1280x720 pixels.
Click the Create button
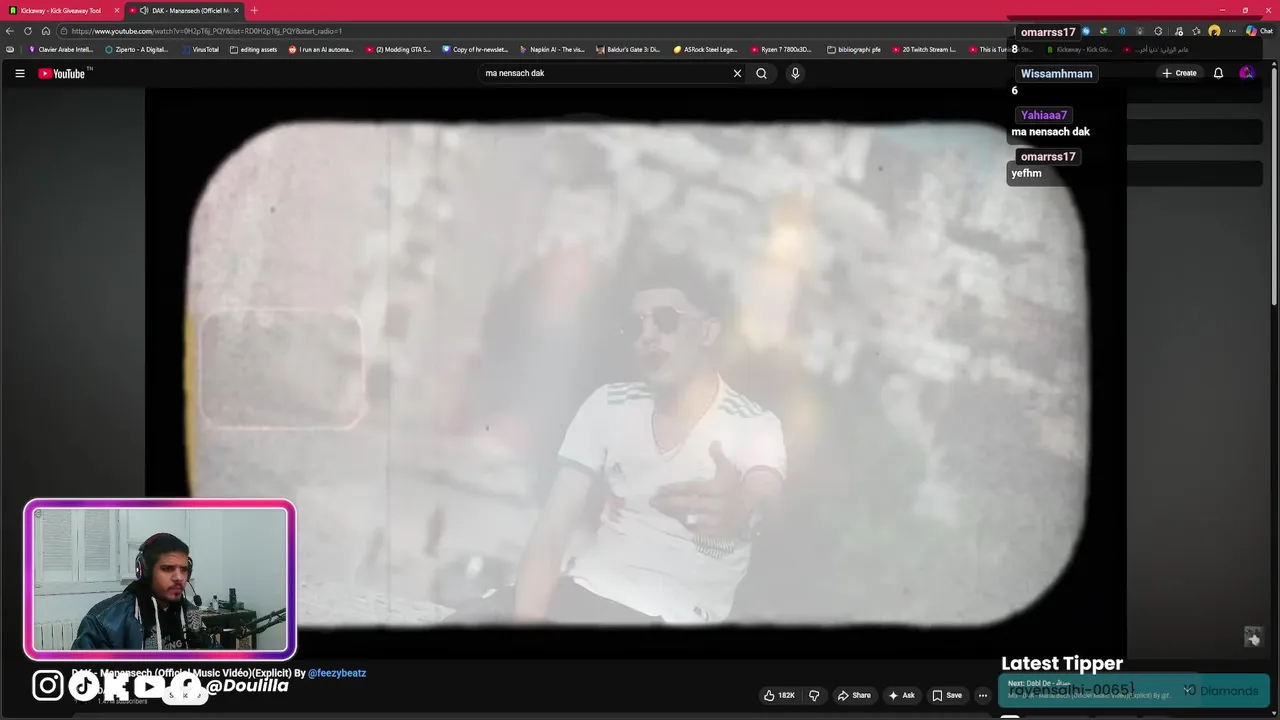1179,73
